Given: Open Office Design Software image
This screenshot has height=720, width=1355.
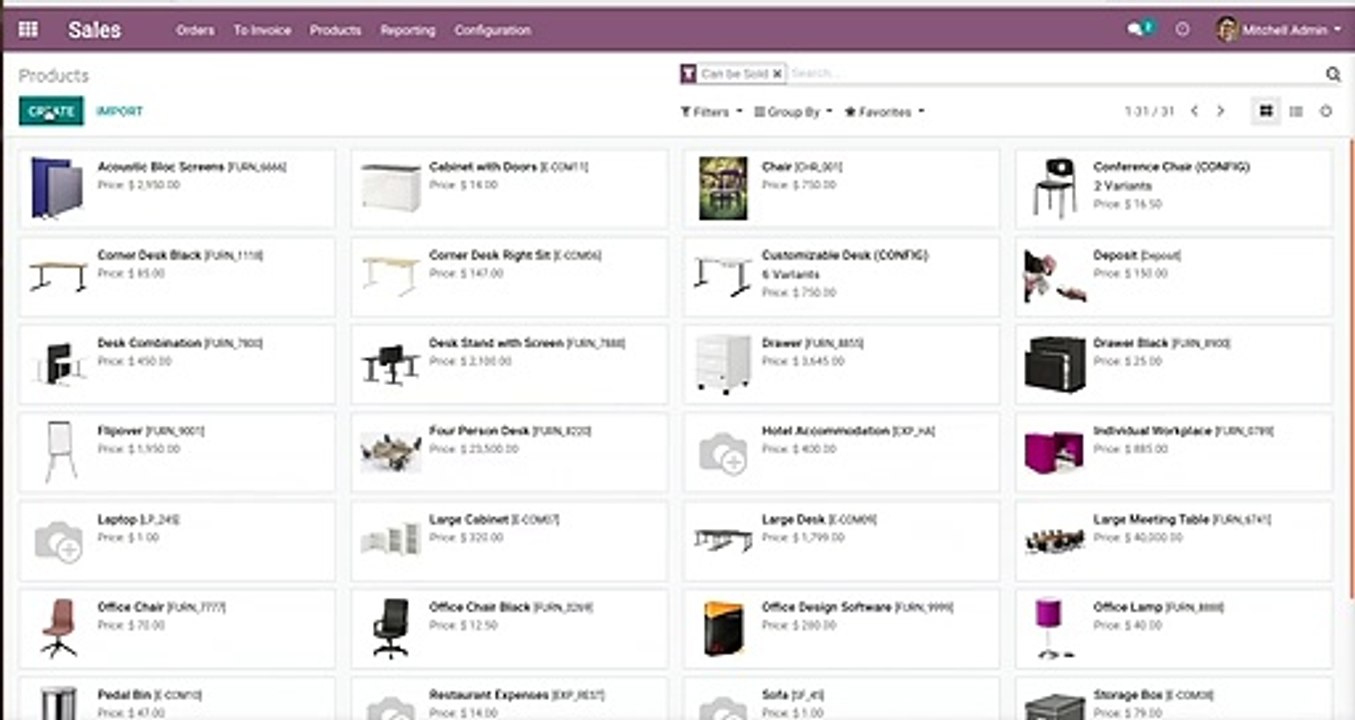Looking at the screenshot, I should [x=723, y=628].
